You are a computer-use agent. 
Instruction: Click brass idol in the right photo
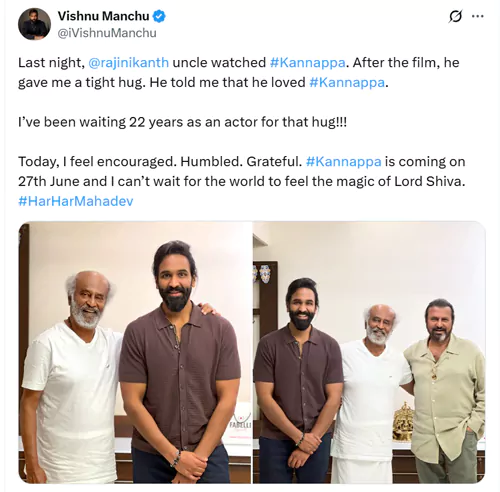[404, 422]
